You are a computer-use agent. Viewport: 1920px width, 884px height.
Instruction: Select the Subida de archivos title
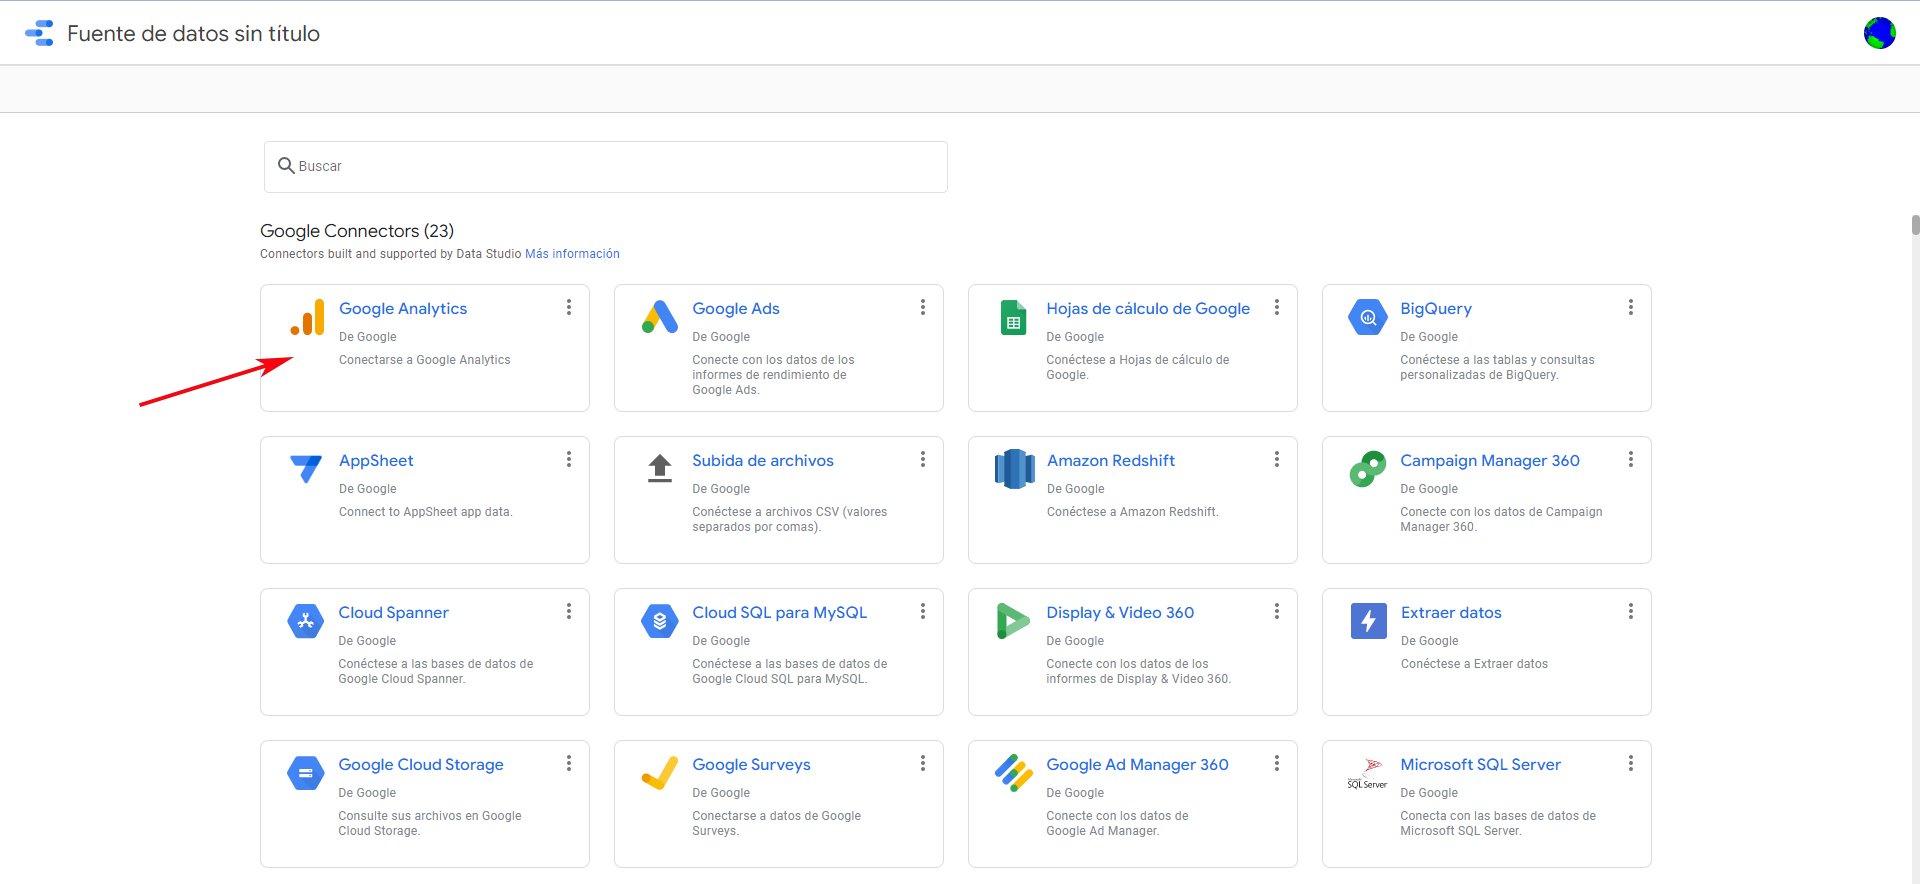coord(763,461)
